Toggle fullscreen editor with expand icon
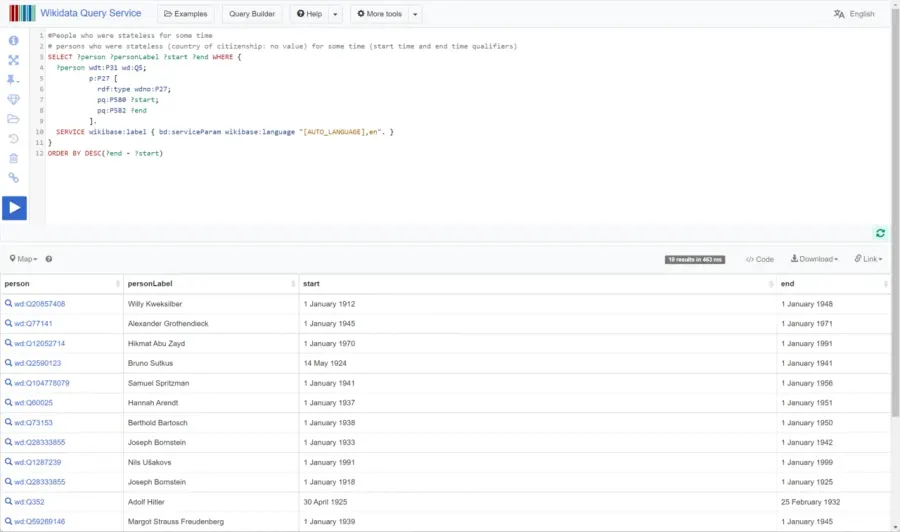 pos(13,60)
